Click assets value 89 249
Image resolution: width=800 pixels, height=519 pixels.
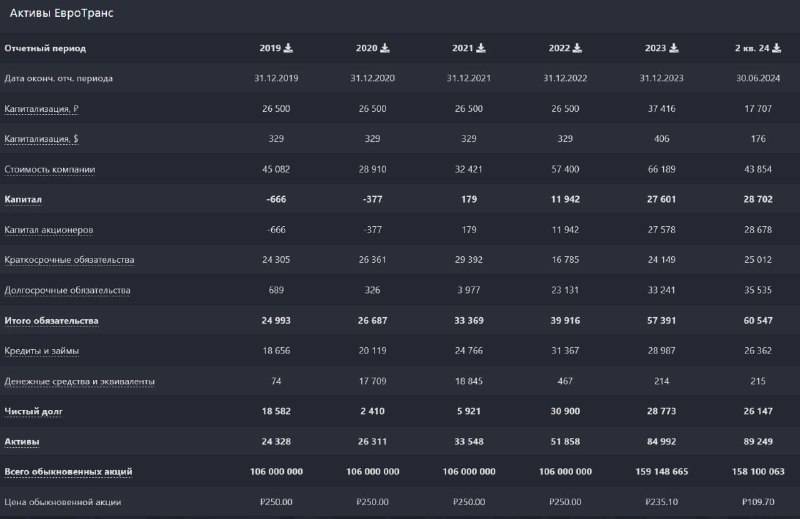758,441
